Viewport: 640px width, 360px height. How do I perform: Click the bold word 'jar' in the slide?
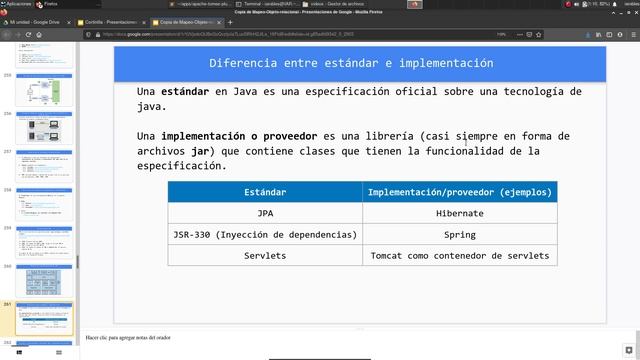200,151
